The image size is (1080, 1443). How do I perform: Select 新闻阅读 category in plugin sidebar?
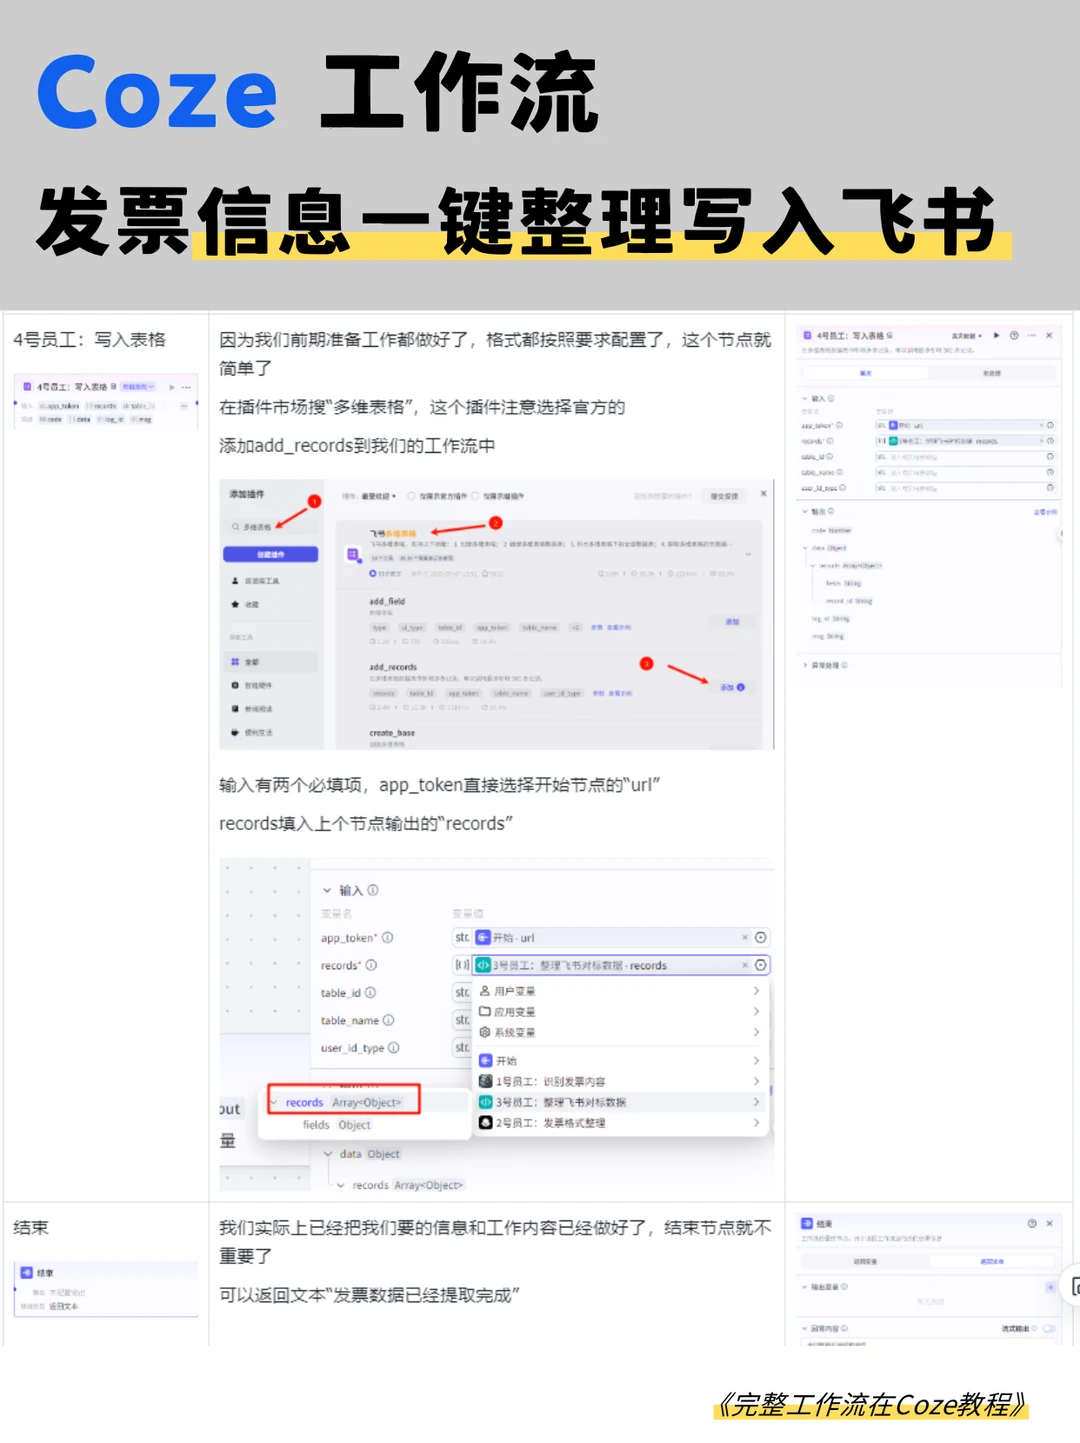click(252, 709)
